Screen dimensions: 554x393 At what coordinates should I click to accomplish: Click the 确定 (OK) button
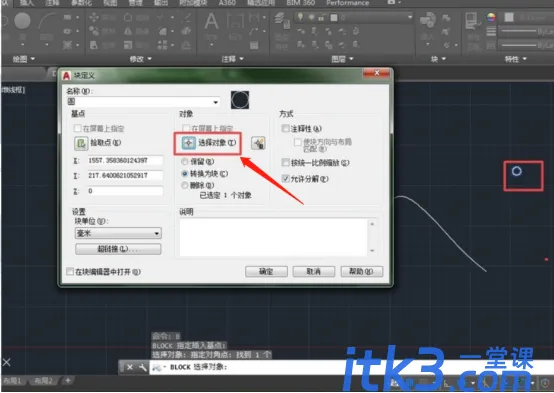[266, 271]
